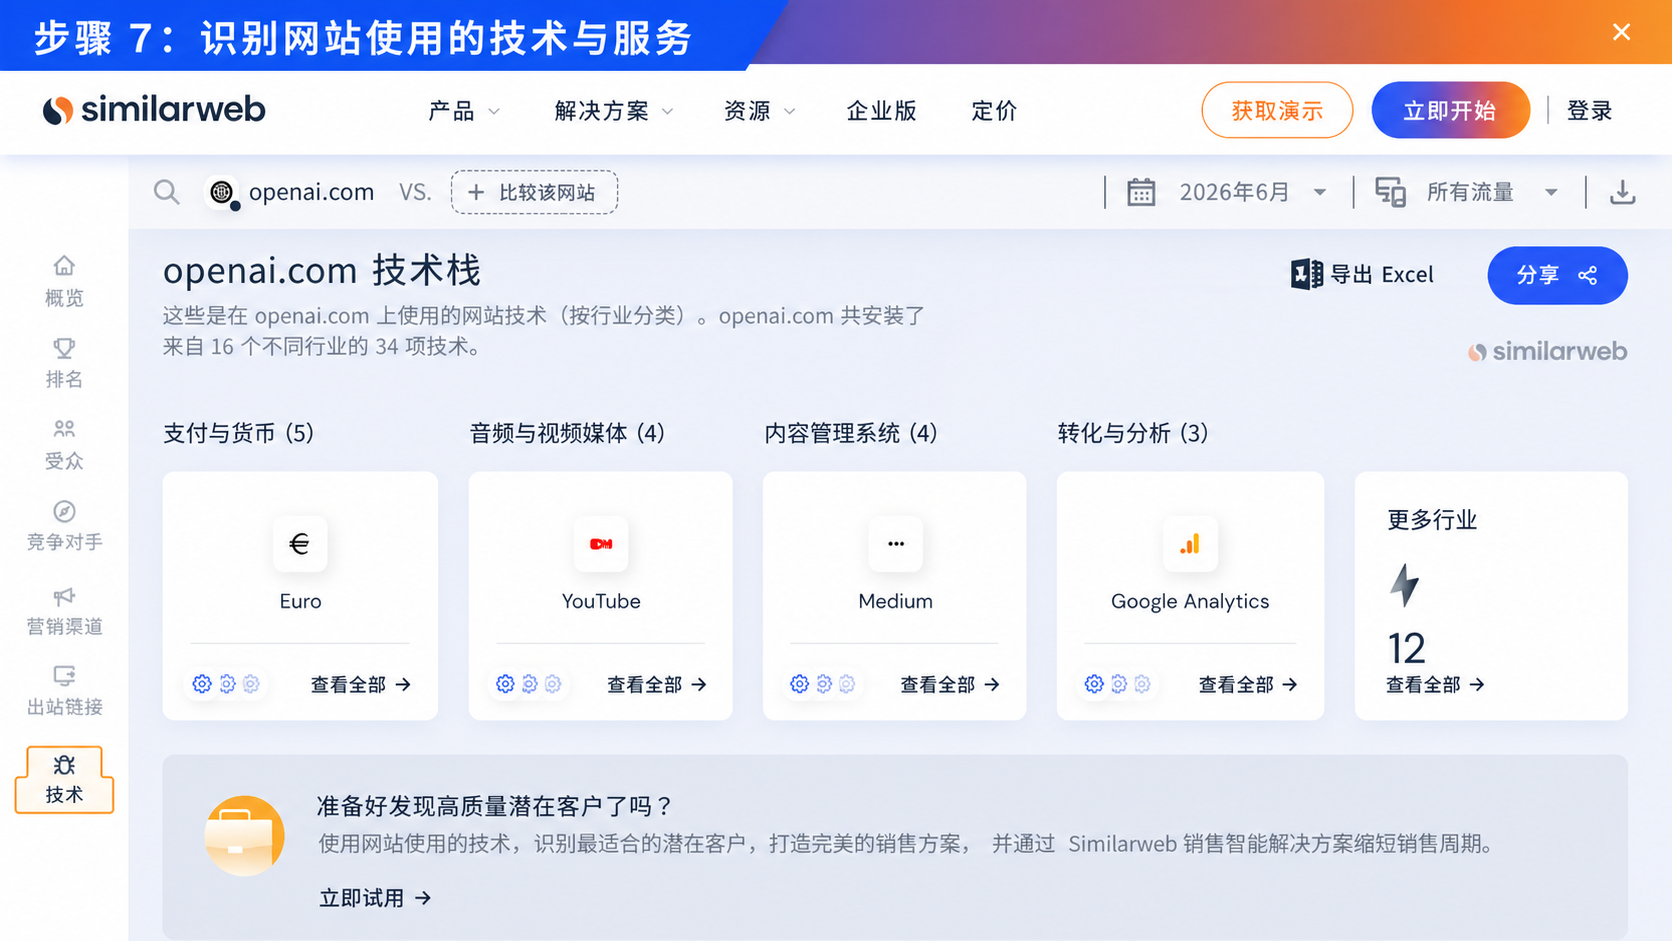Open the 2026年6月 date dropdown
Screen dimensions: 1672x941
click(x=1253, y=192)
